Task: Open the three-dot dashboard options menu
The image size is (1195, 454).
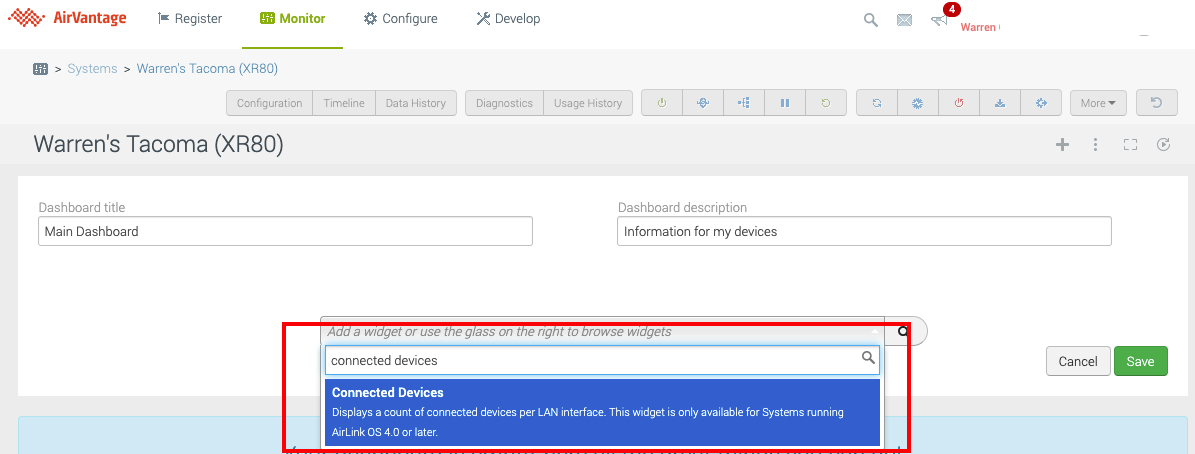Action: [1096, 145]
